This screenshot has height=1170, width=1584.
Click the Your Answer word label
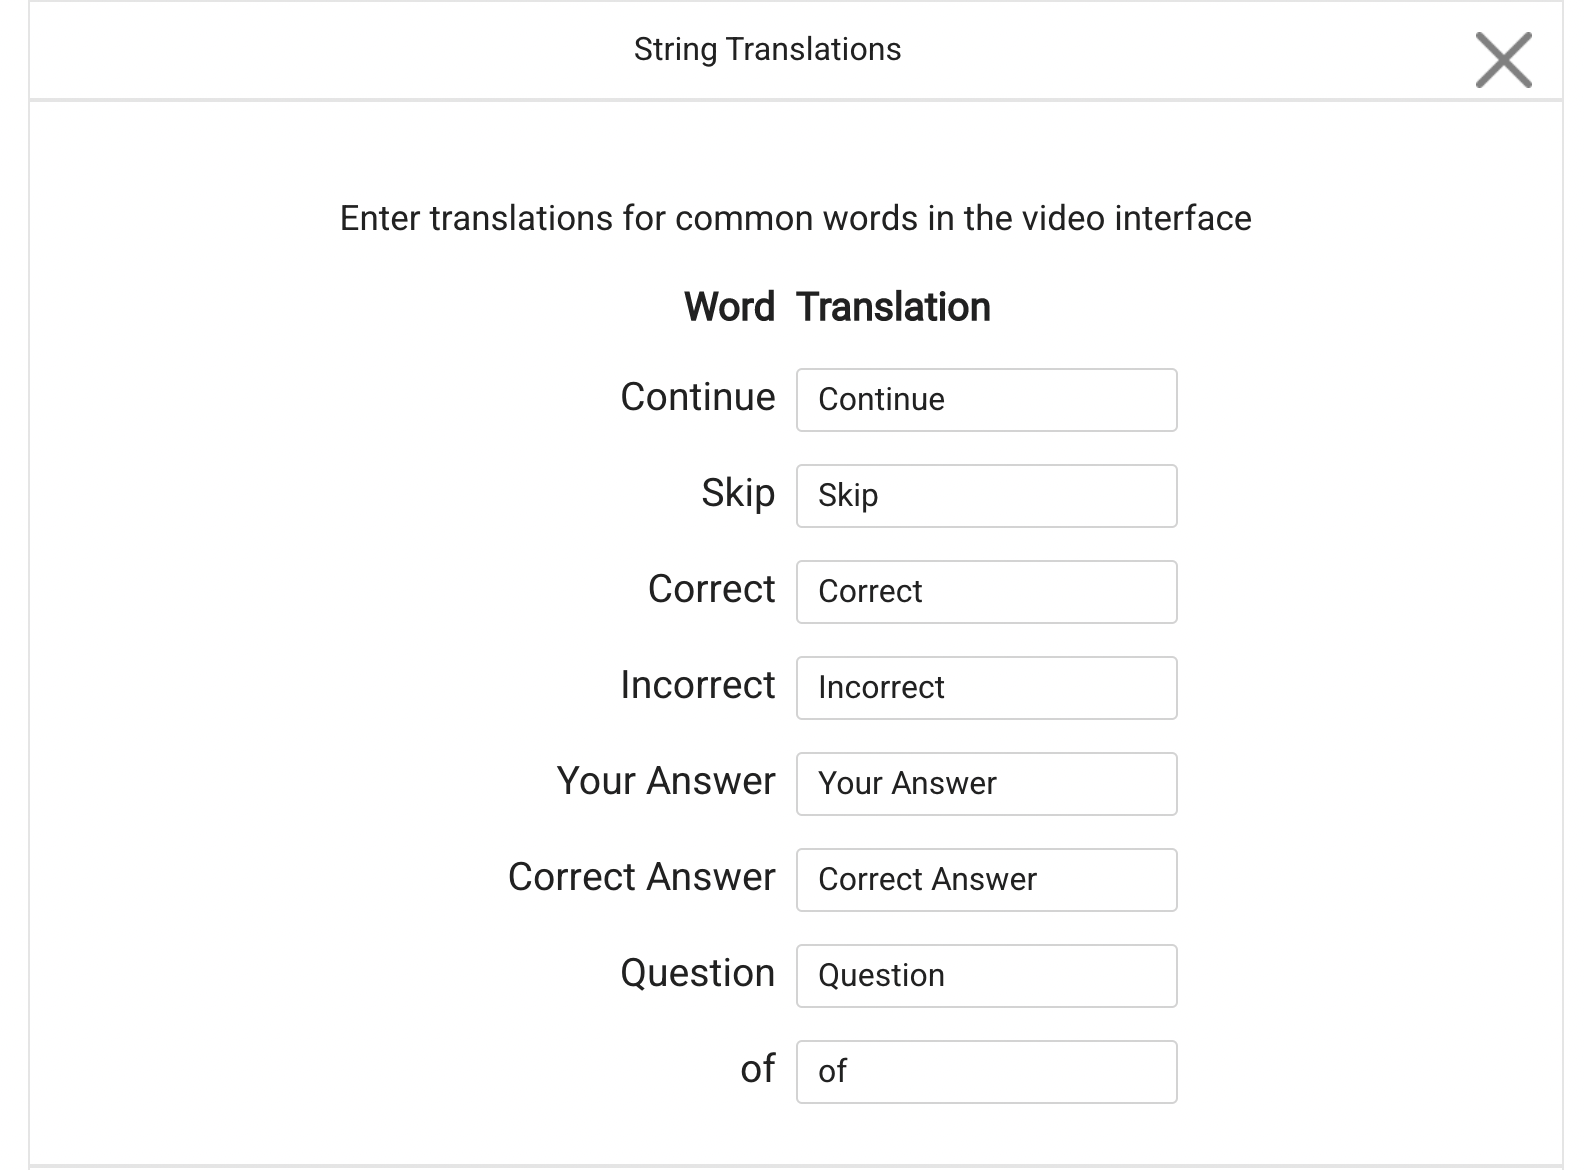[x=665, y=781]
